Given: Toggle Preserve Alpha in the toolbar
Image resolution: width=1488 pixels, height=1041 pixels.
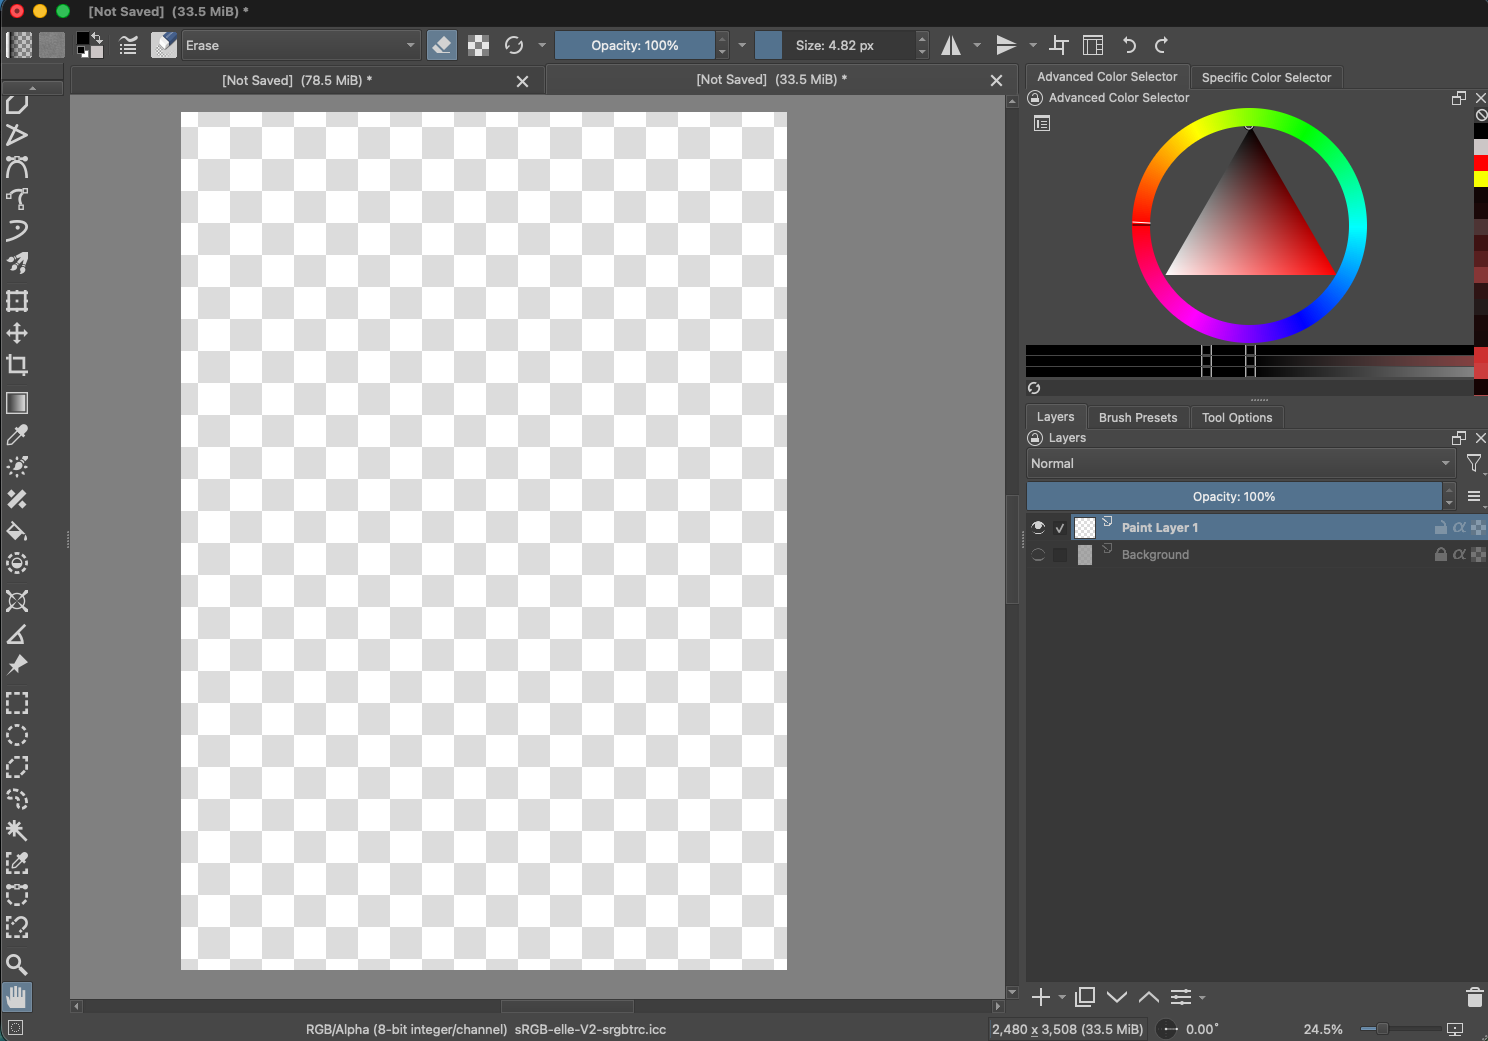Looking at the screenshot, I should tap(479, 45).
